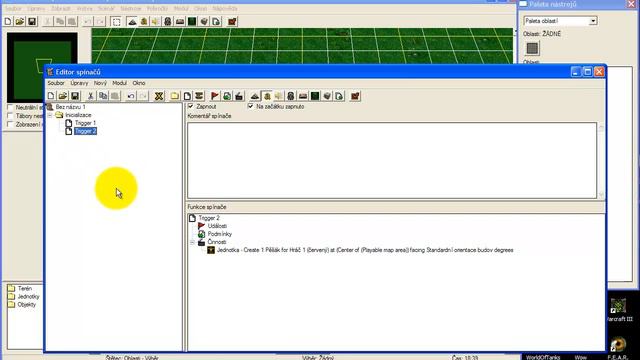Open Nový menu in Editor spínačů
640x360 pixels.
pyautogui.click(x=100, y=83)
